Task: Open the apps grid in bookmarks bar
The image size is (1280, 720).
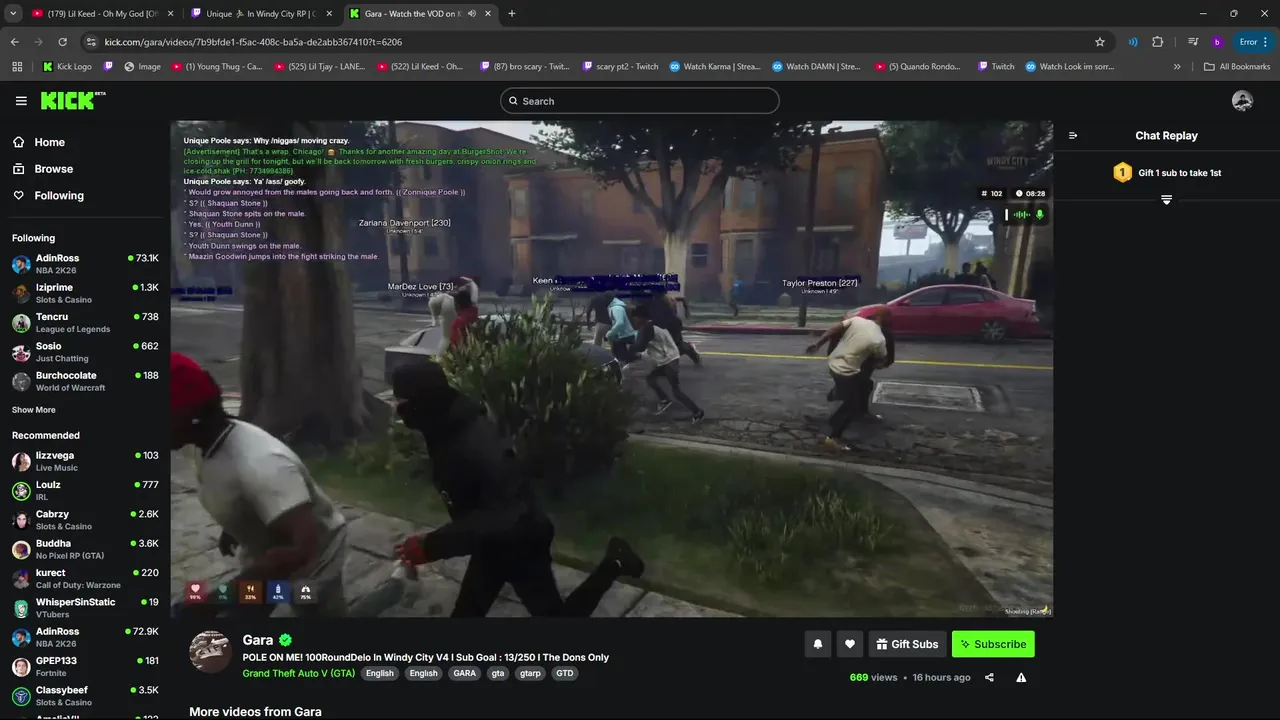Action: coord(17,67)
